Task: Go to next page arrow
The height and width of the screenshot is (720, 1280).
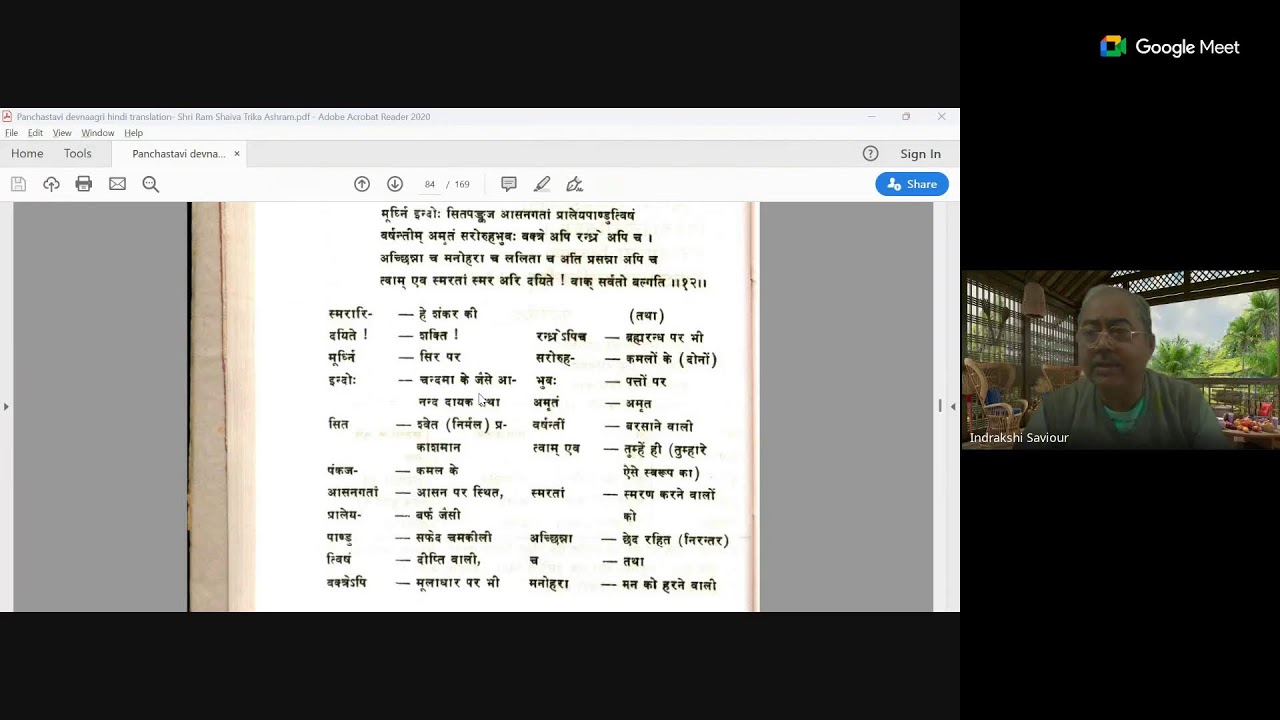Action: coord(395,184)
